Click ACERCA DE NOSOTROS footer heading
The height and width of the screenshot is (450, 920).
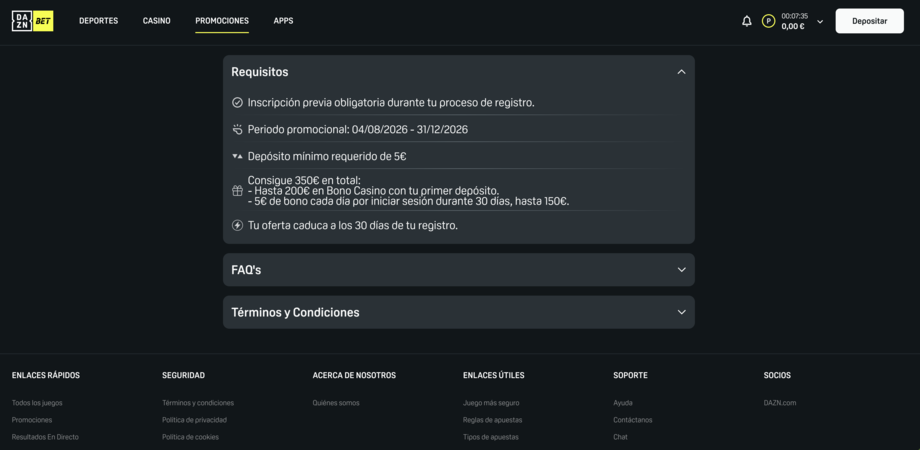(354, 375)
